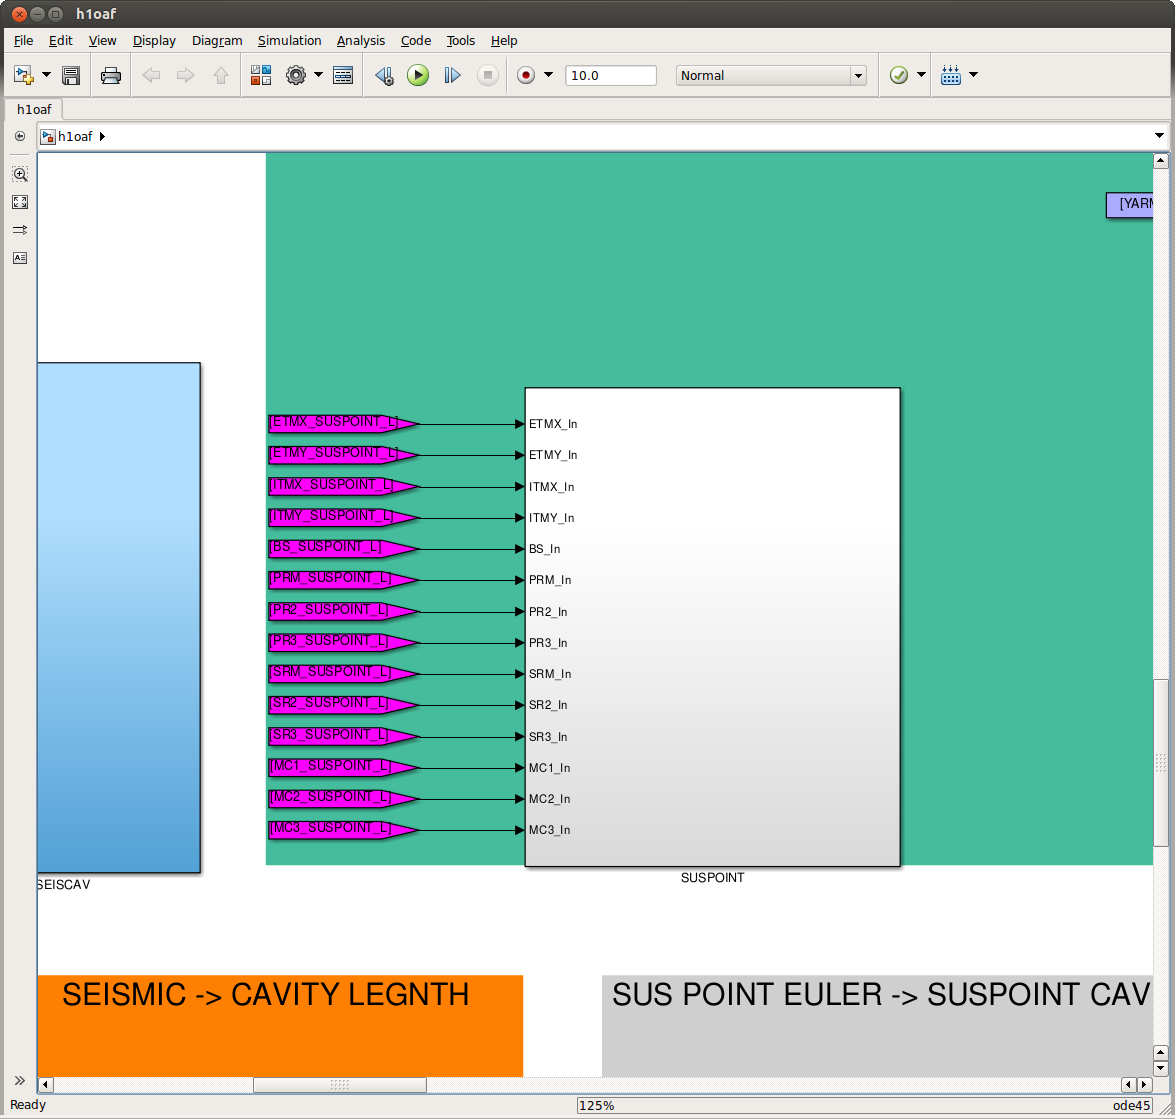The image size is (1175, 1119).
Task: Click the vertical scrollbar up arrow
Action: (x=1161, y=161)
